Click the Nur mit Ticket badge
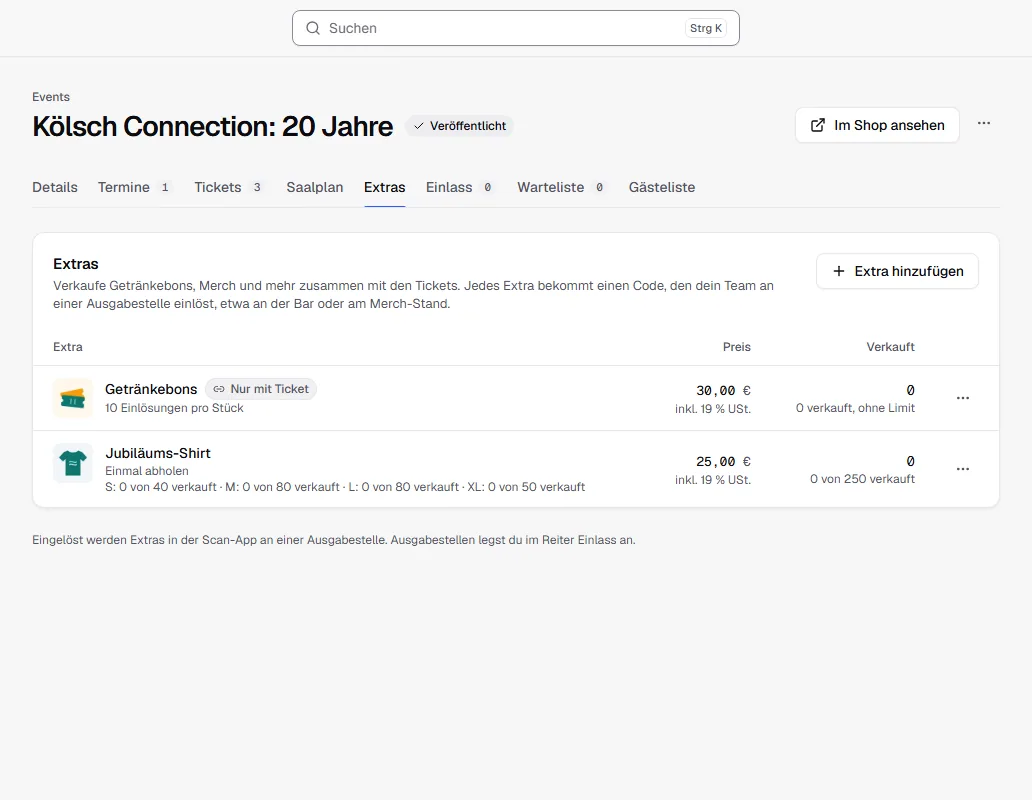Screen dimensions: 1032x800 [261, 389]
